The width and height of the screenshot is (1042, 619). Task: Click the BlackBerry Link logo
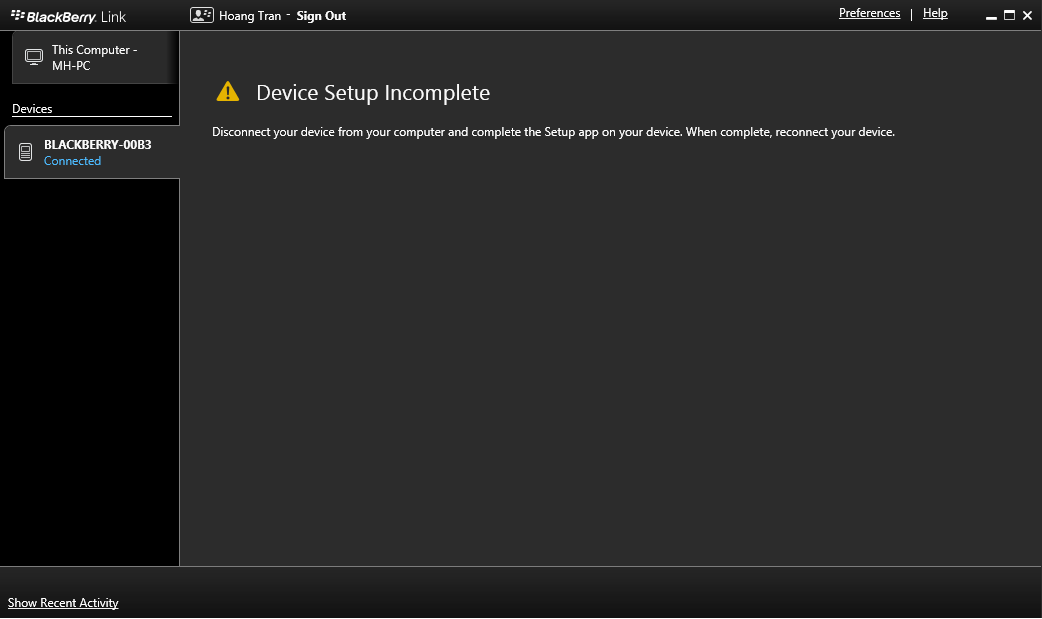(x=68, y=17)
